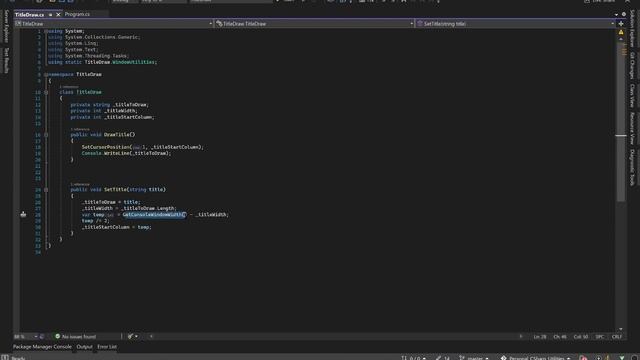Click the Live Share button
This screenshot has width=640, height=360.
(x=600, y=1)
